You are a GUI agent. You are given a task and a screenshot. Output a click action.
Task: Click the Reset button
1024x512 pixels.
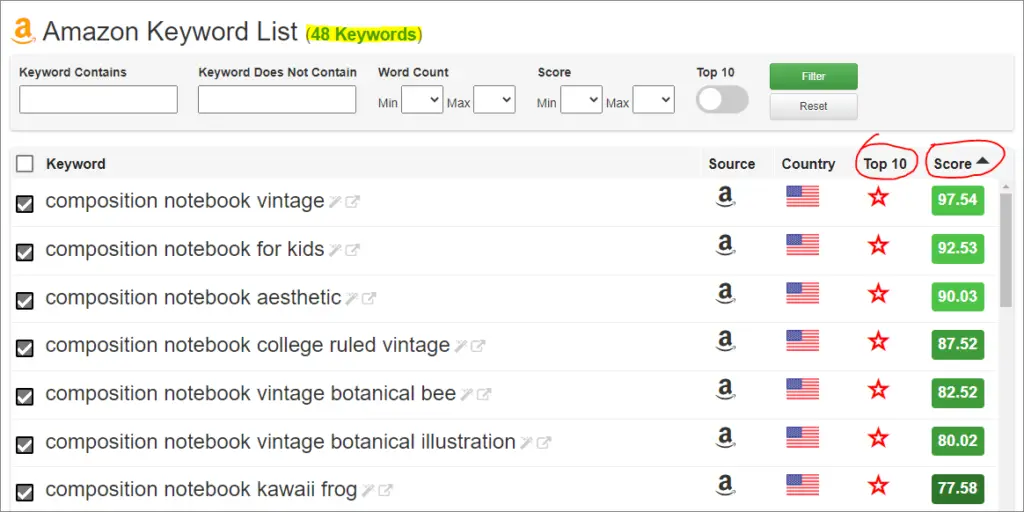click(x=814, y=106)
